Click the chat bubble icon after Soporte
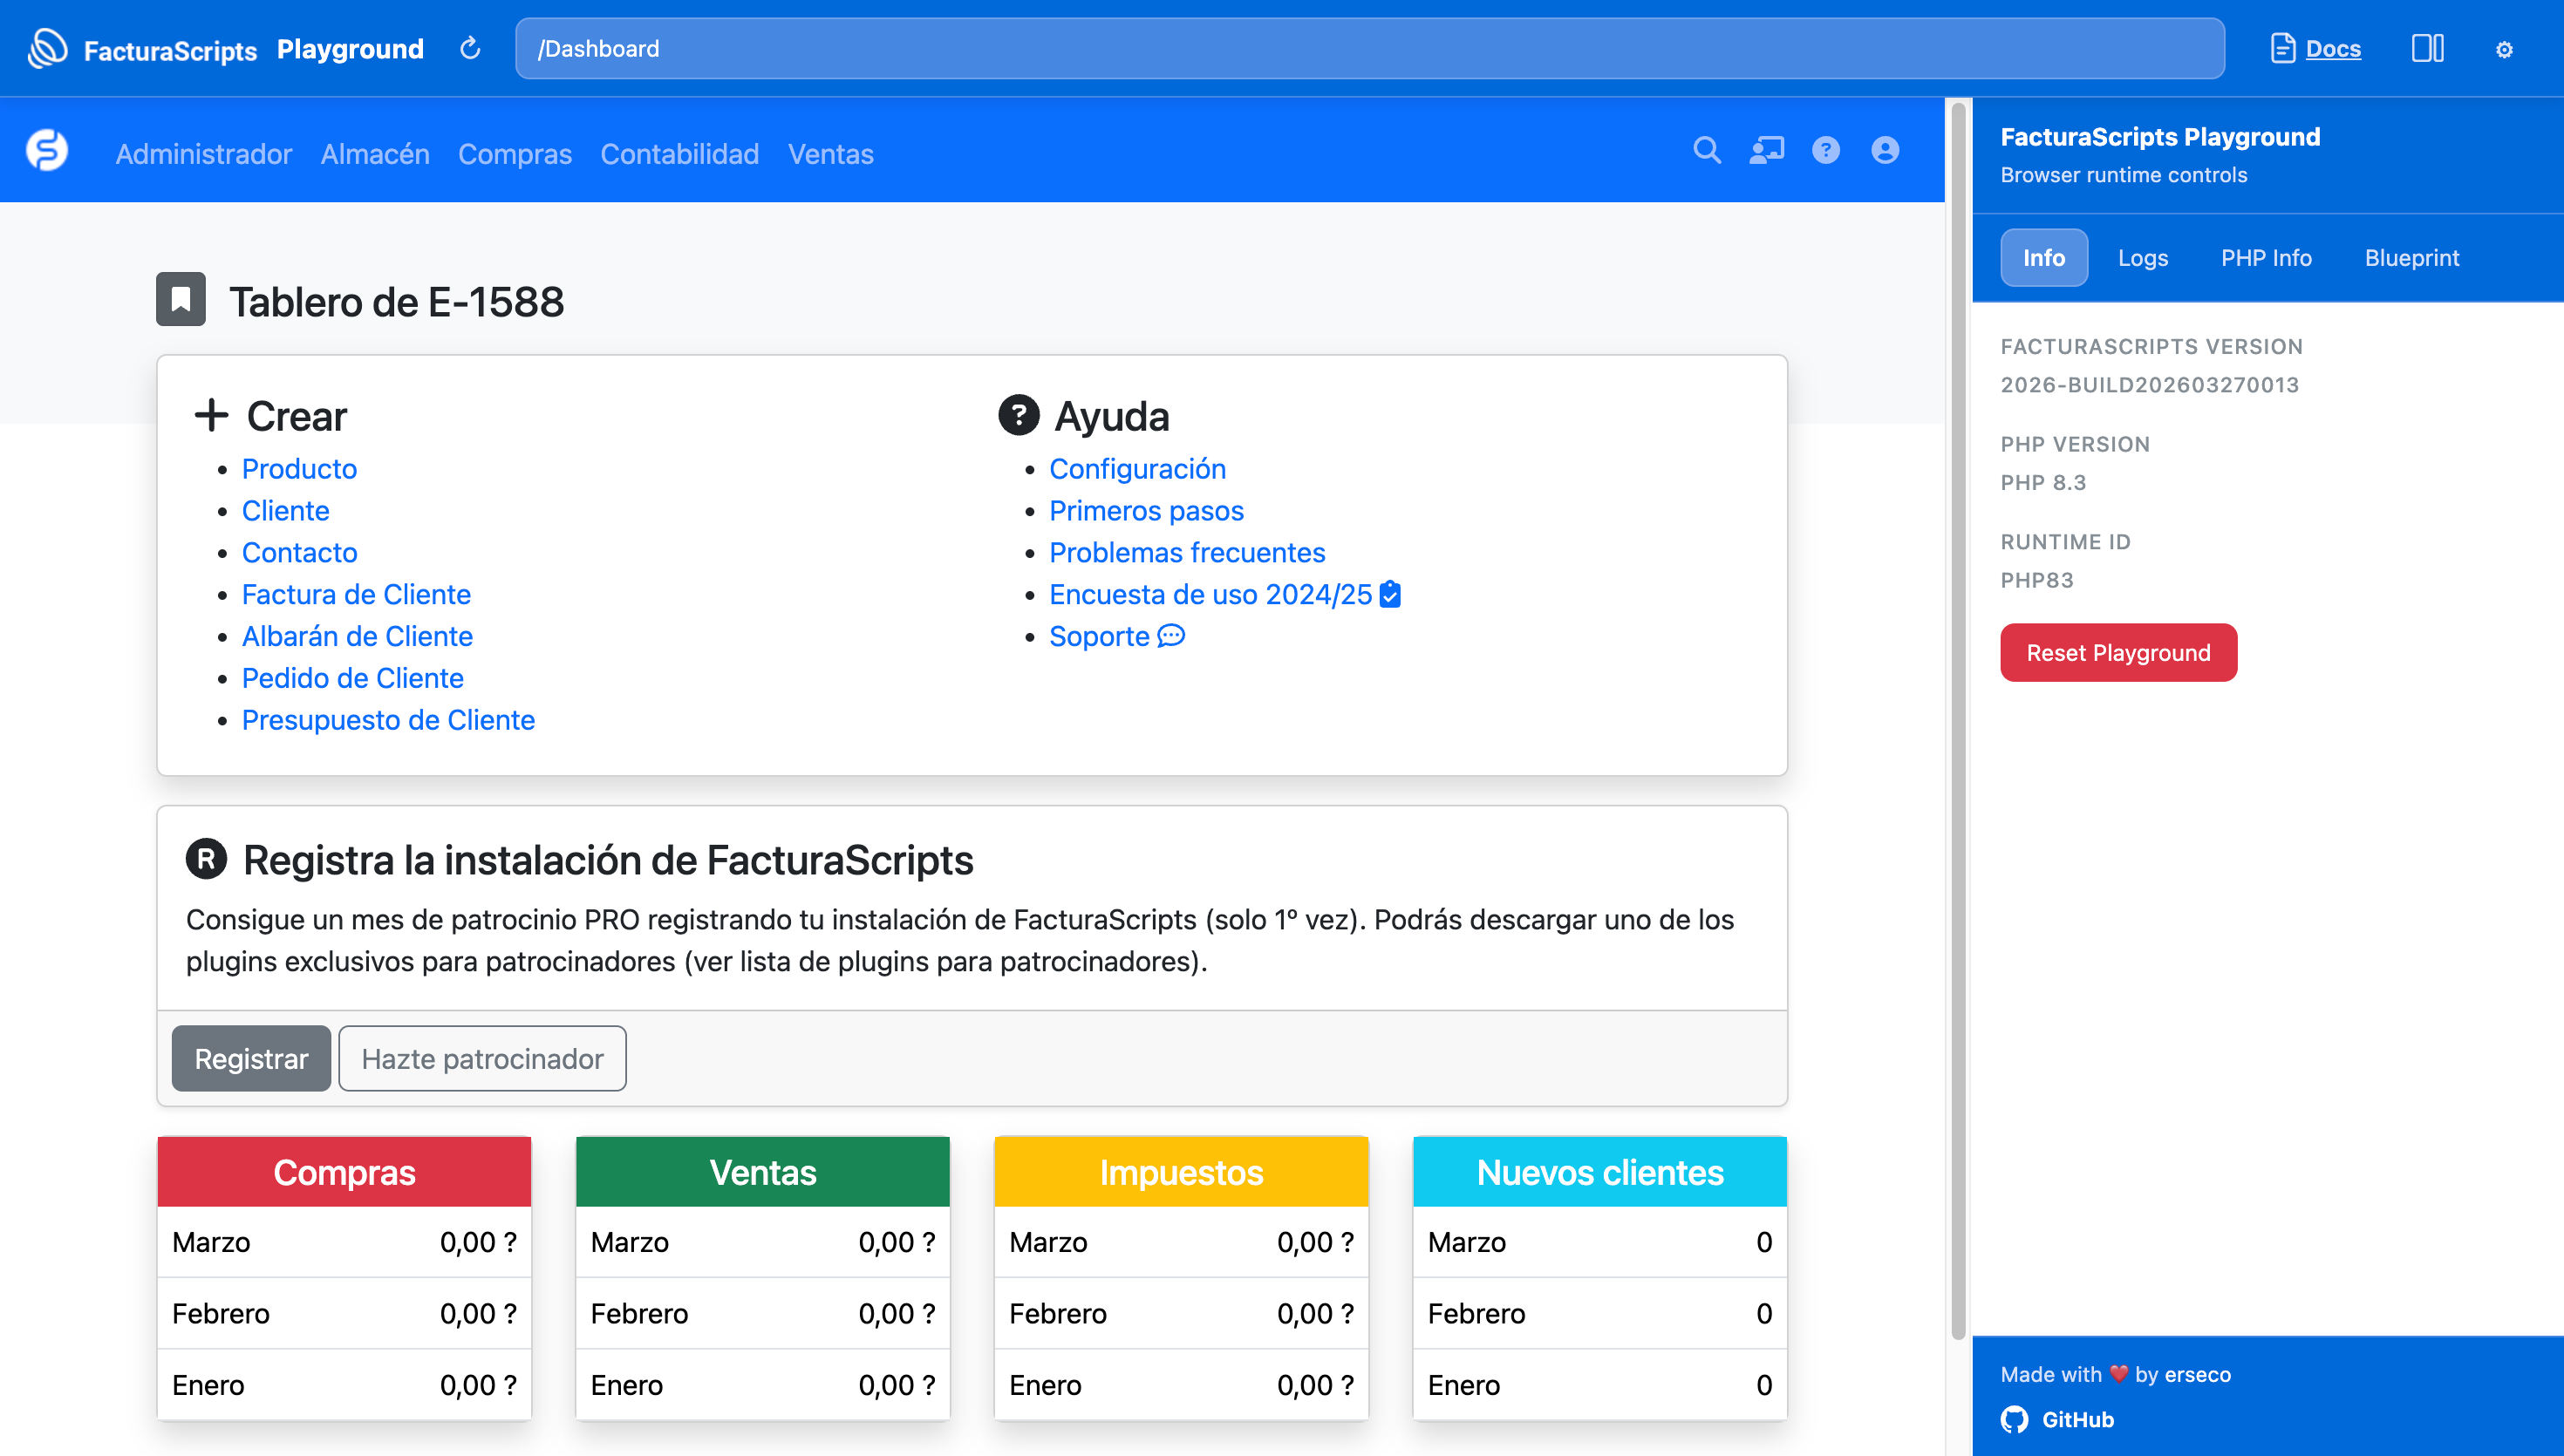 click(1171, 636)
